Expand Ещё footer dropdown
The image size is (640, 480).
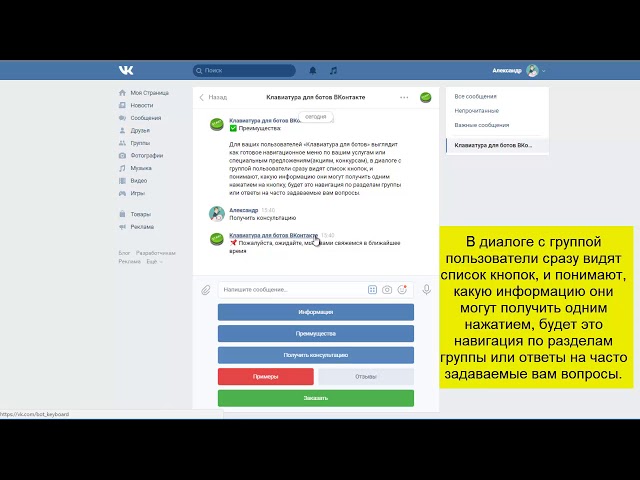[x=154, y=262]
